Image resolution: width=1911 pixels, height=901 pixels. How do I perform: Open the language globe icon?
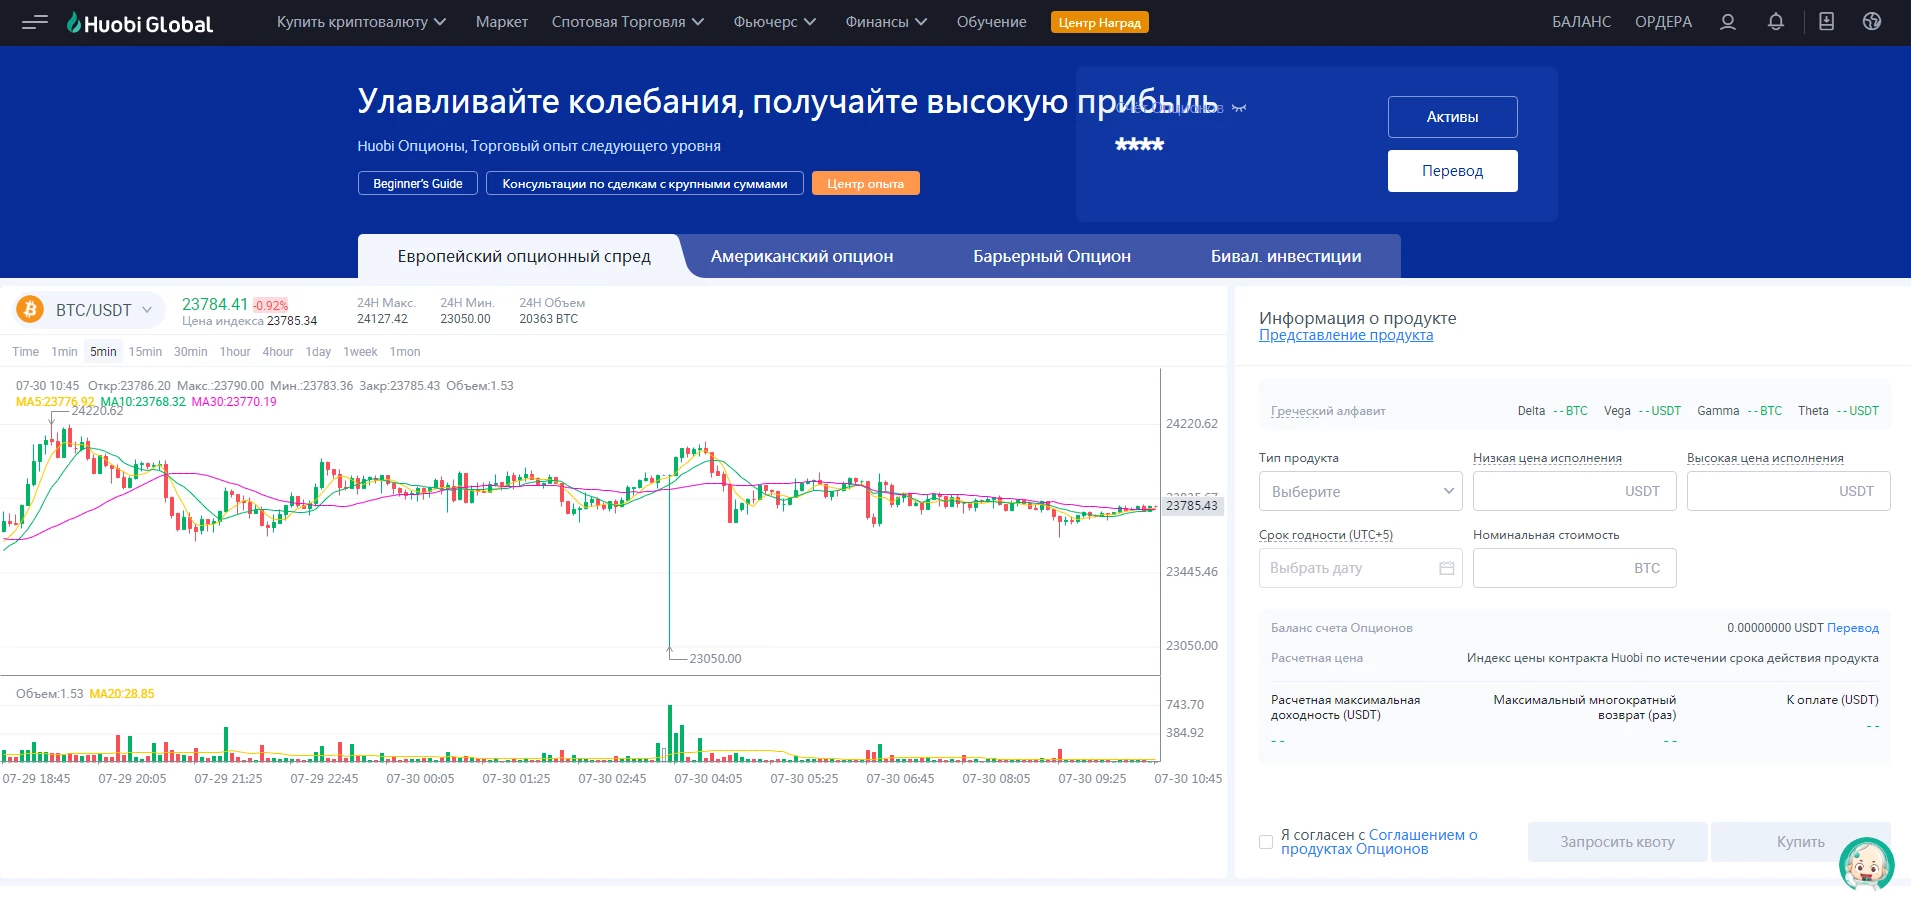click(1872, 22)
